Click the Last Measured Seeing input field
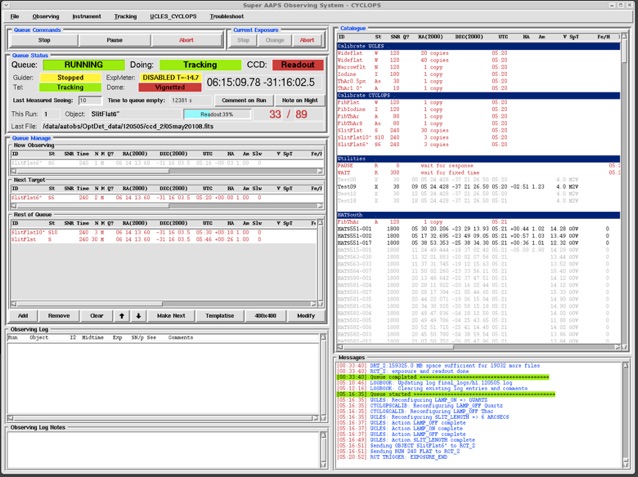The image size is (638, 477). pyautogui.click(x=90, y=100)
